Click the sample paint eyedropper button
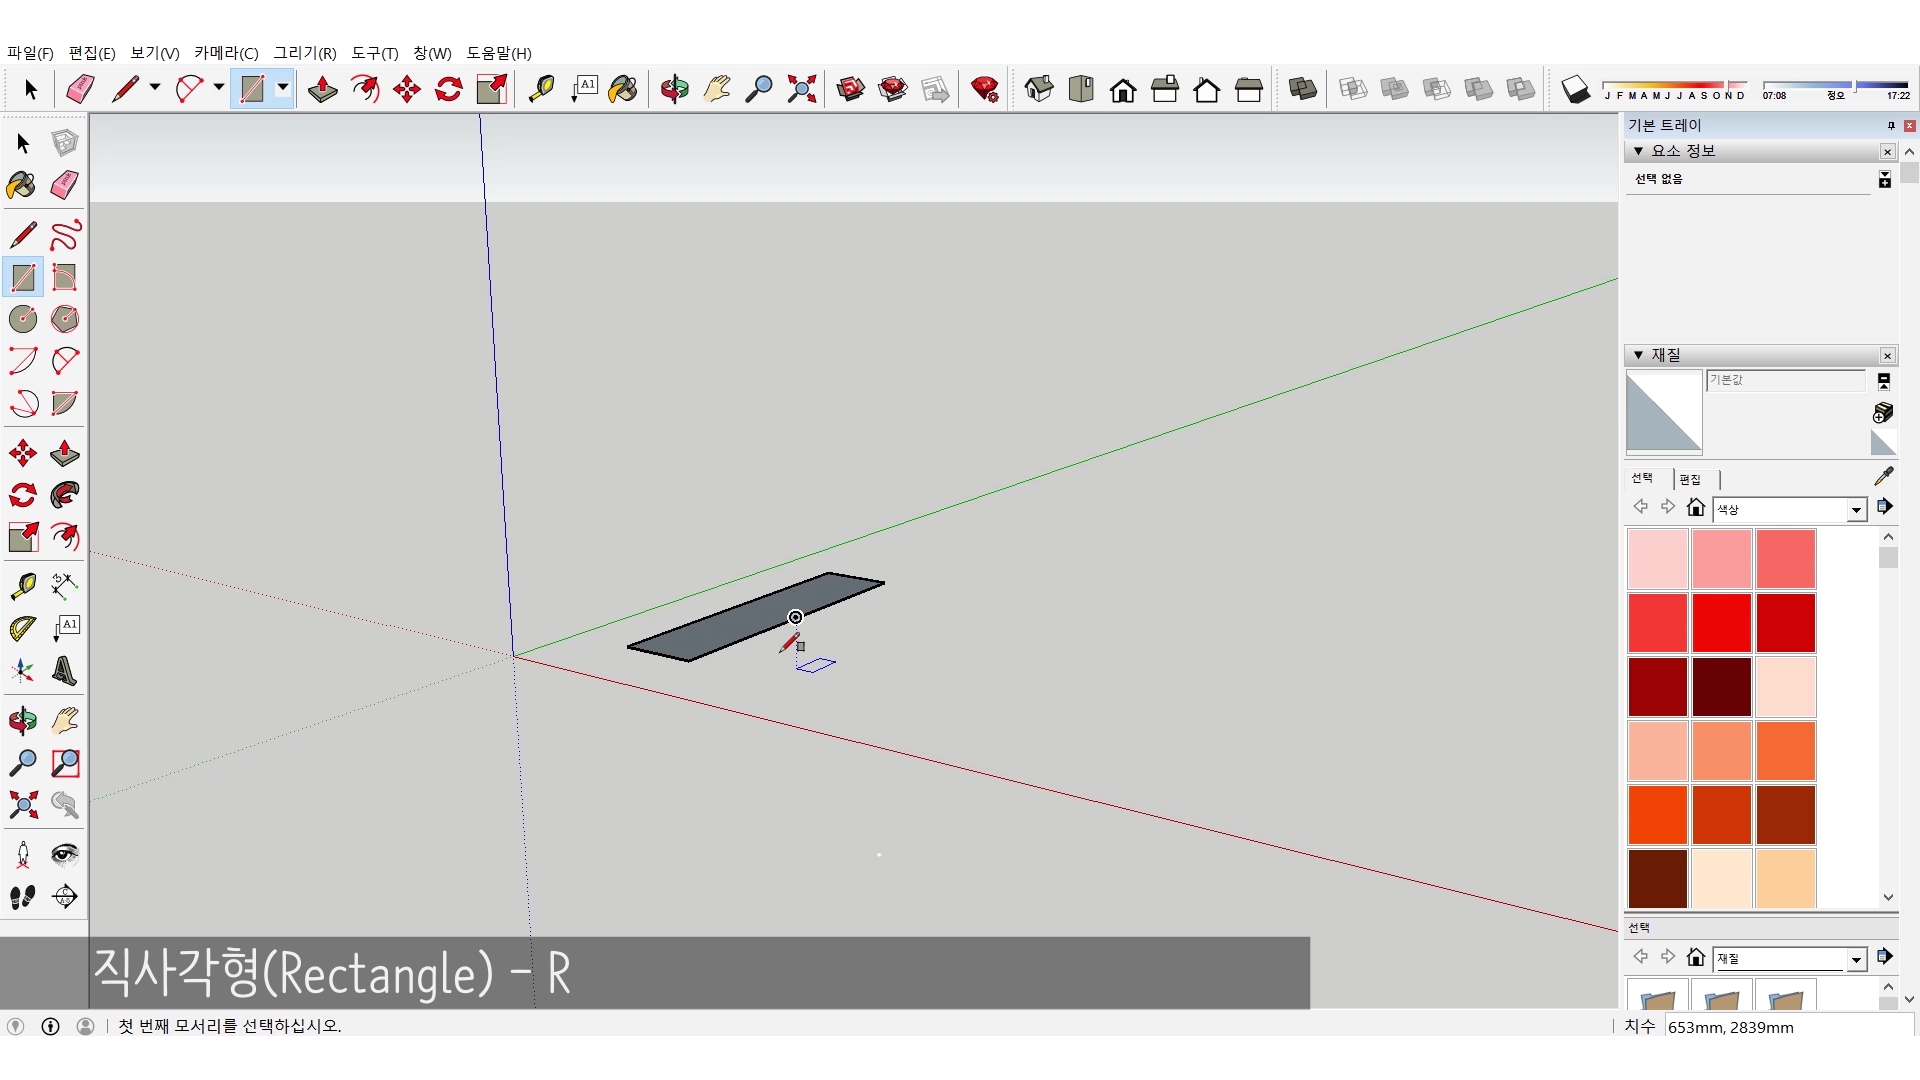This screenshot has width=1920, height=1080. point(1883,476)
